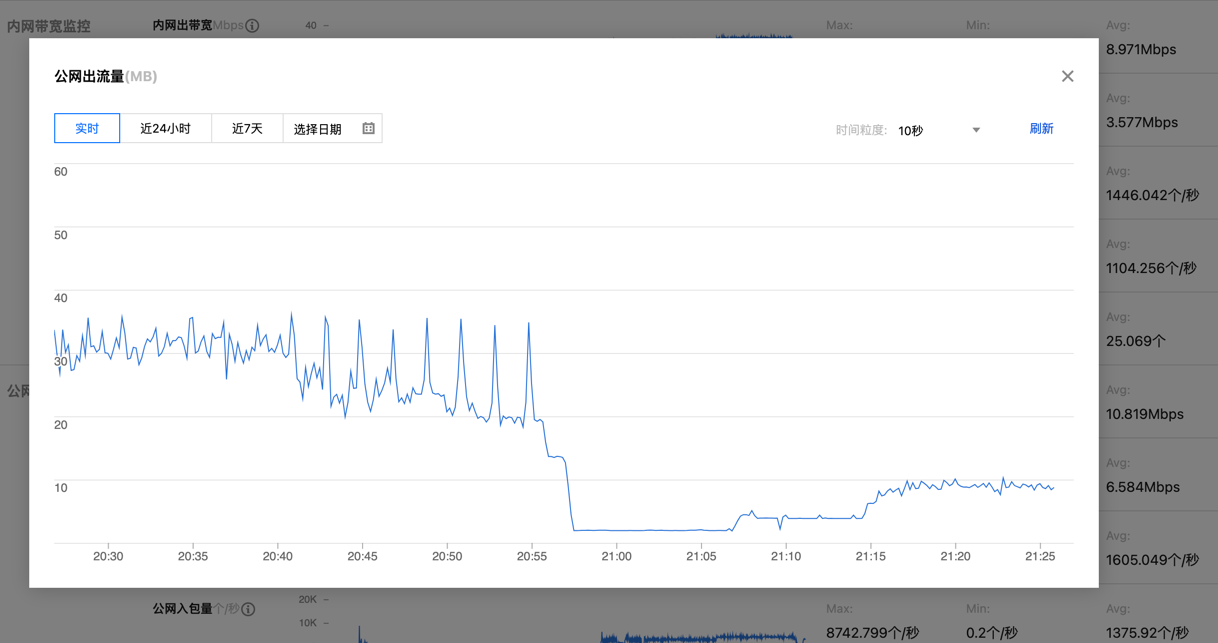This screenshot has width=1218, height=643.
Task: Click the 公网出流量(MB) dialog title
Action: click(105, 76)
